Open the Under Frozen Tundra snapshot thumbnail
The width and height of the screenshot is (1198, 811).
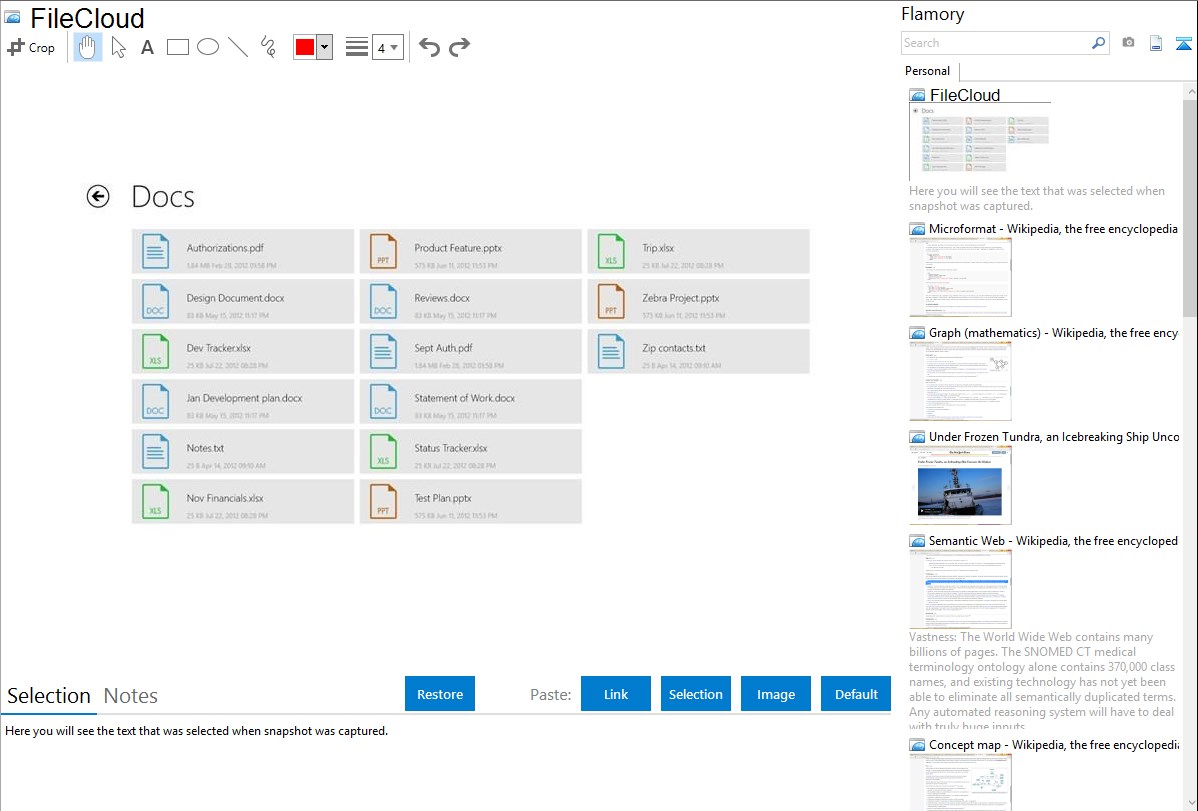960,485
